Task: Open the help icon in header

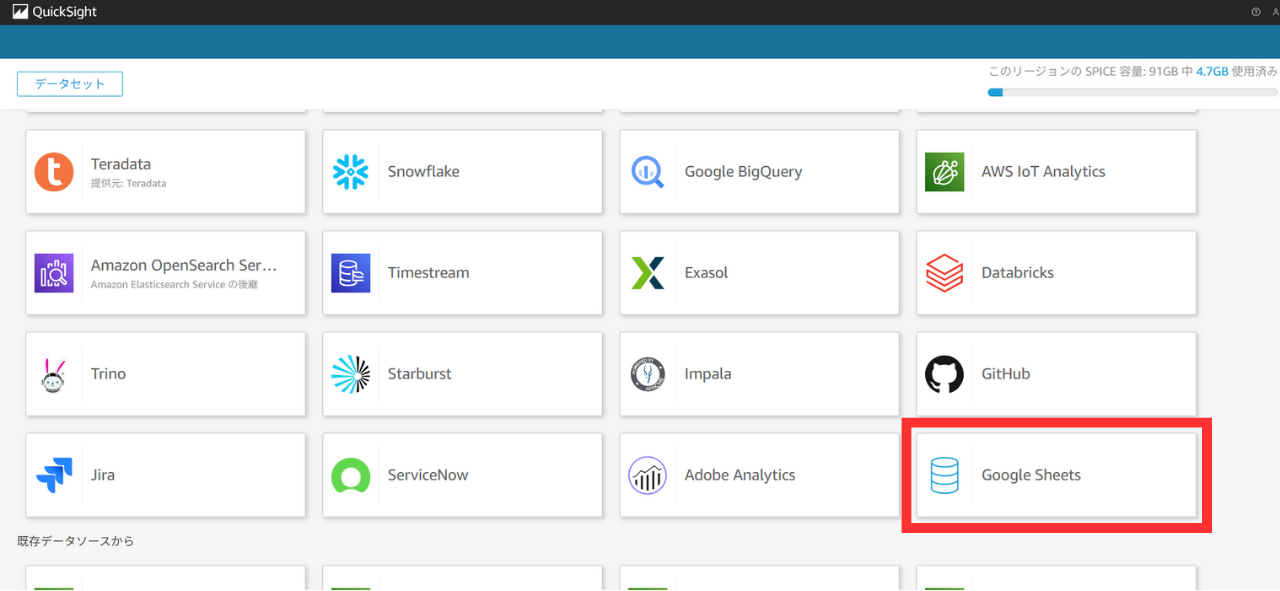Action: click(x=1256, y=12)
